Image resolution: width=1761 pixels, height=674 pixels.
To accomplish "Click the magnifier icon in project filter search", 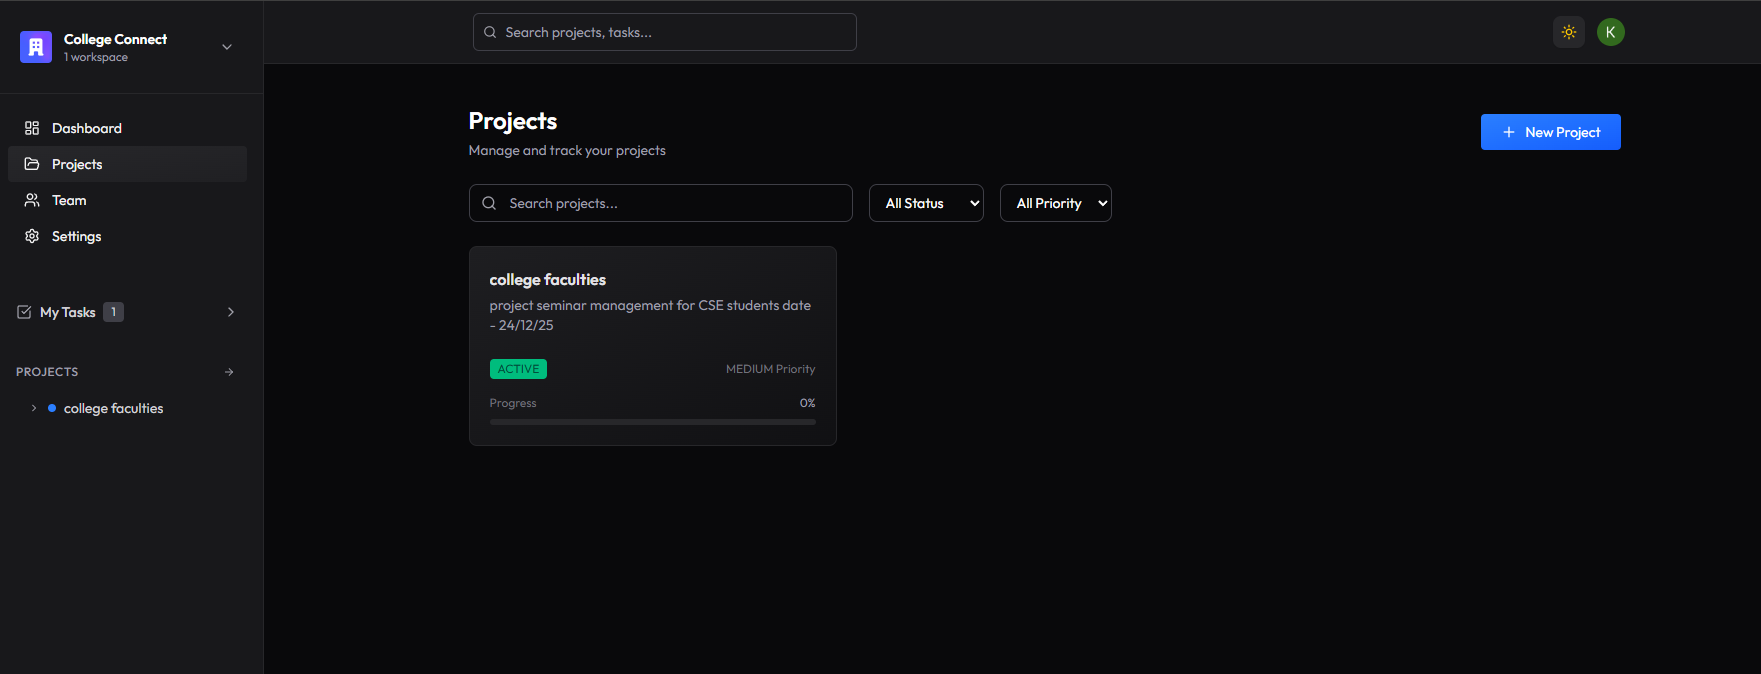I will coord(489,203).
